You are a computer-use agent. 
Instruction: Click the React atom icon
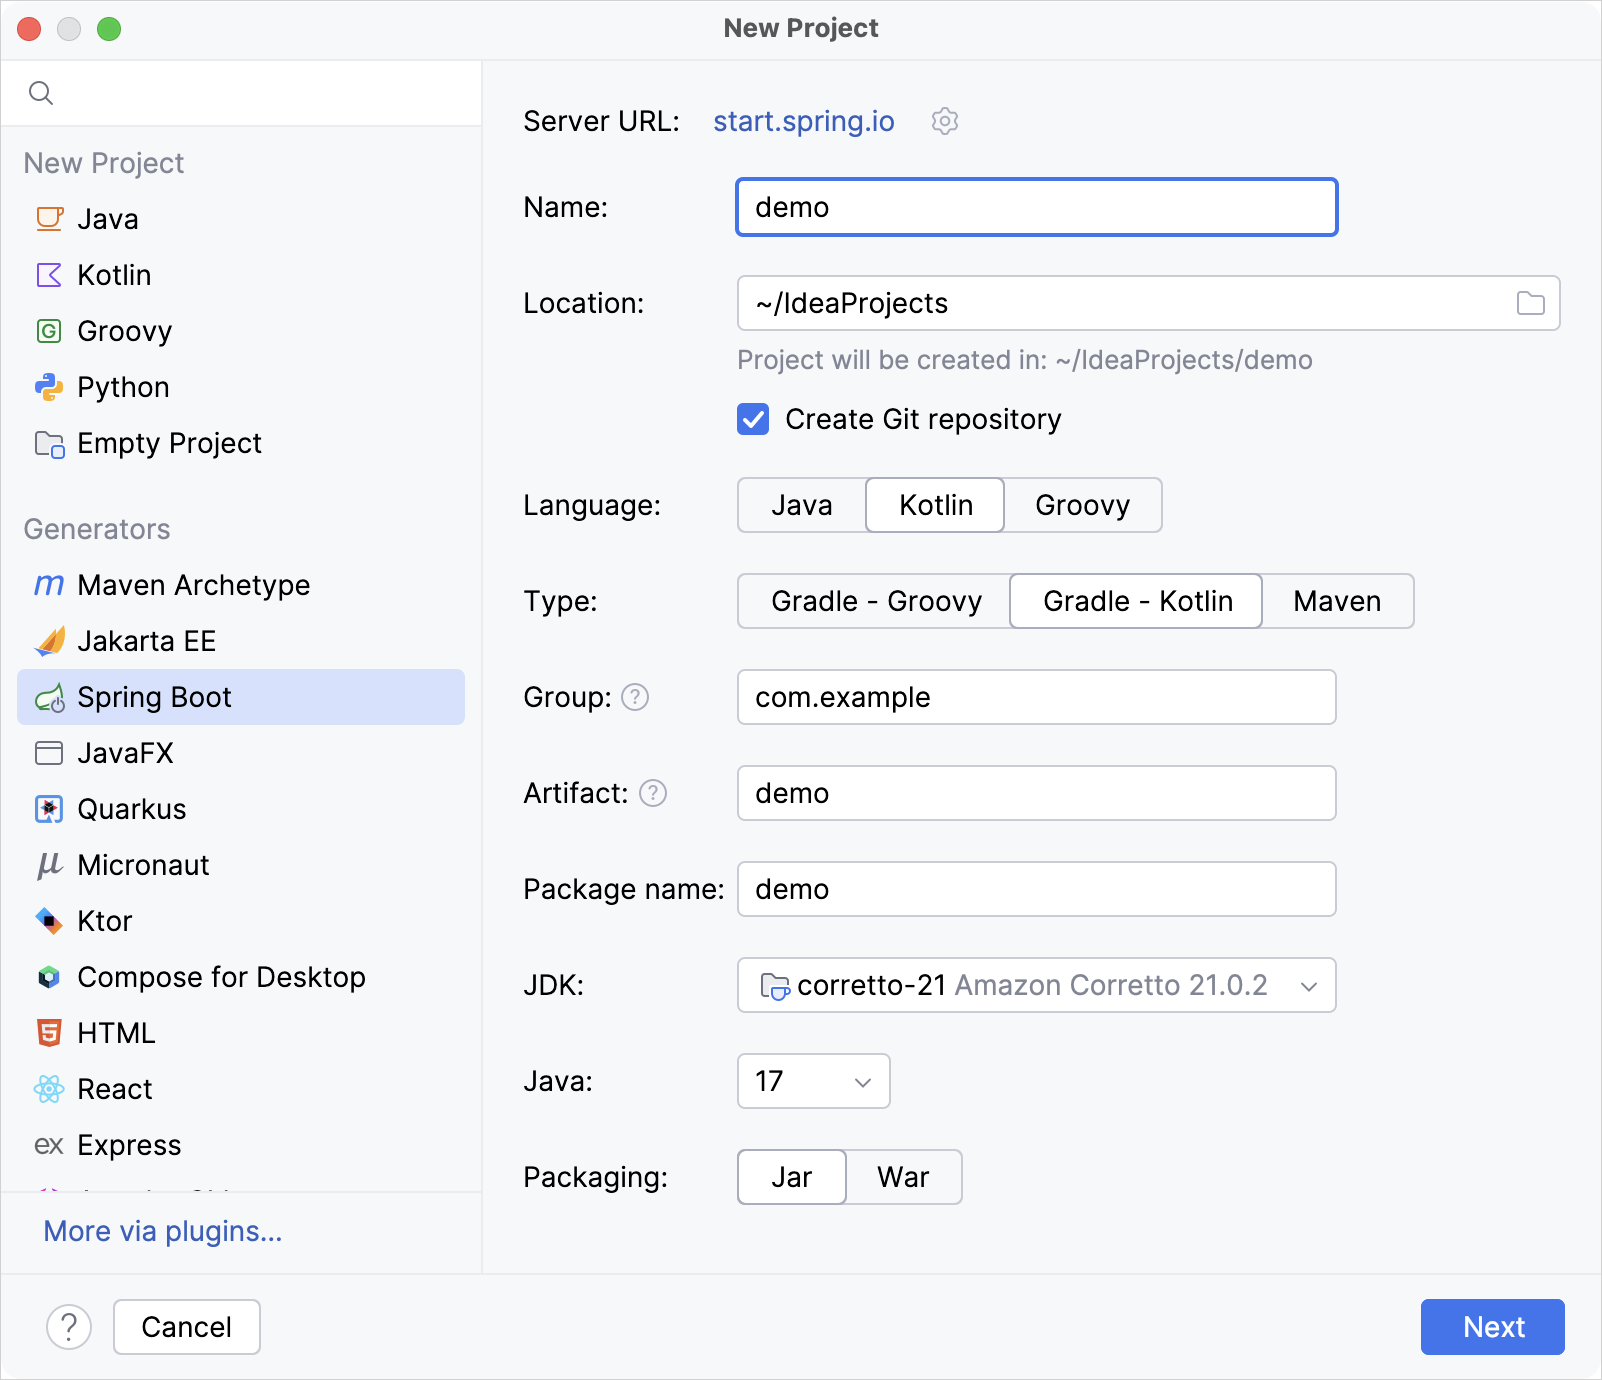(x=49, y=1089)
